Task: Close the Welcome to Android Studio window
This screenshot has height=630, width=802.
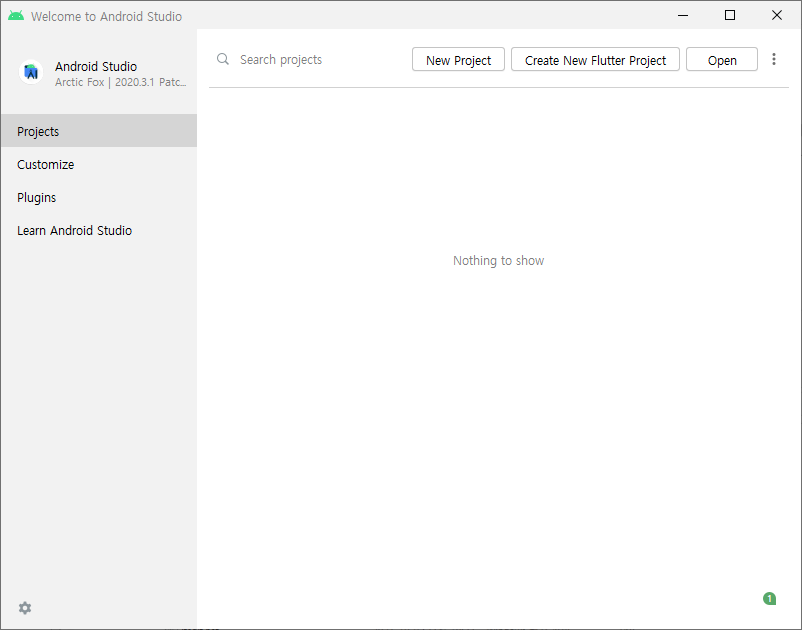Action: point(777,15)
